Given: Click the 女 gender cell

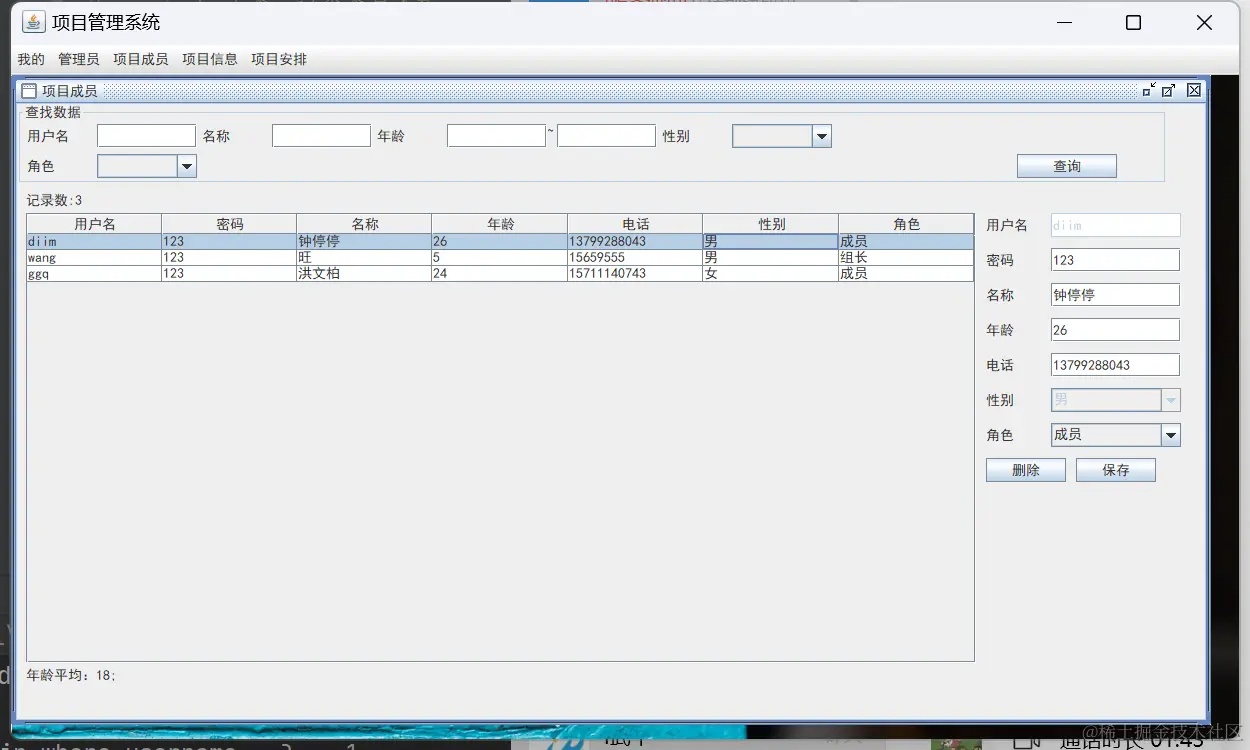Looking at the screenshot, I should pos(770,274).
